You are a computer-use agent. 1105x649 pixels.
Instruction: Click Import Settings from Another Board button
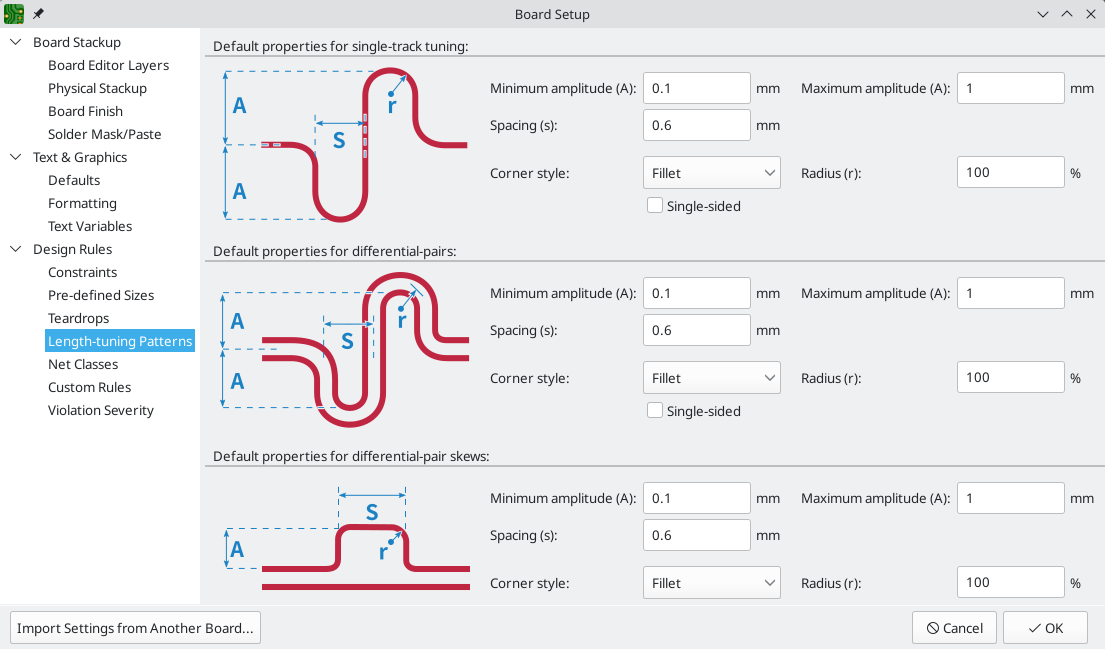(135, 628)
